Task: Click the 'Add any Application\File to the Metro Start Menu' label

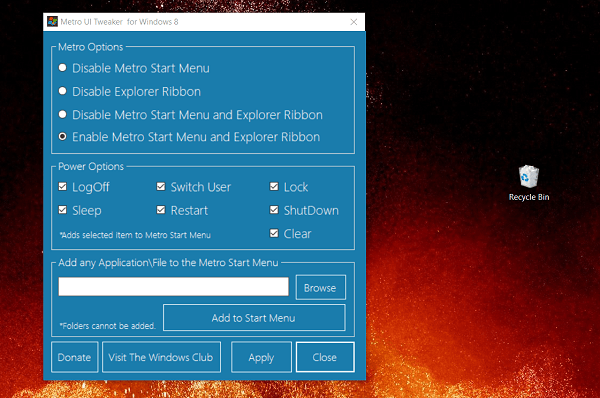Action: (x=168, y=263)
